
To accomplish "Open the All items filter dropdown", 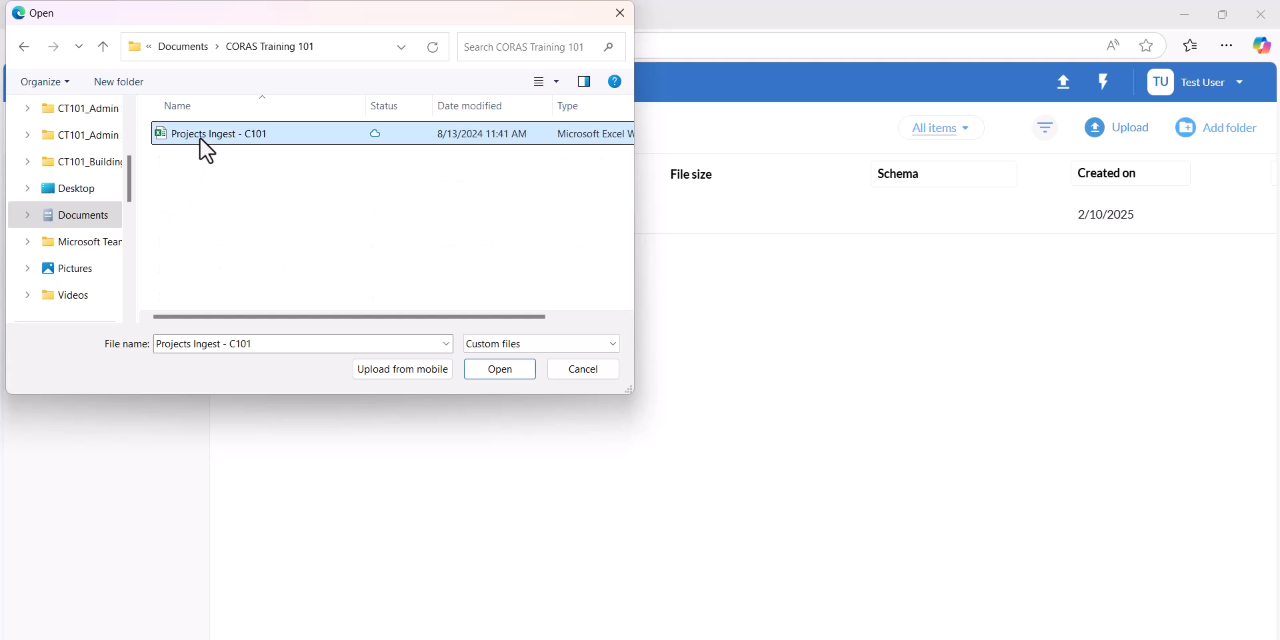I will point(940,128).
